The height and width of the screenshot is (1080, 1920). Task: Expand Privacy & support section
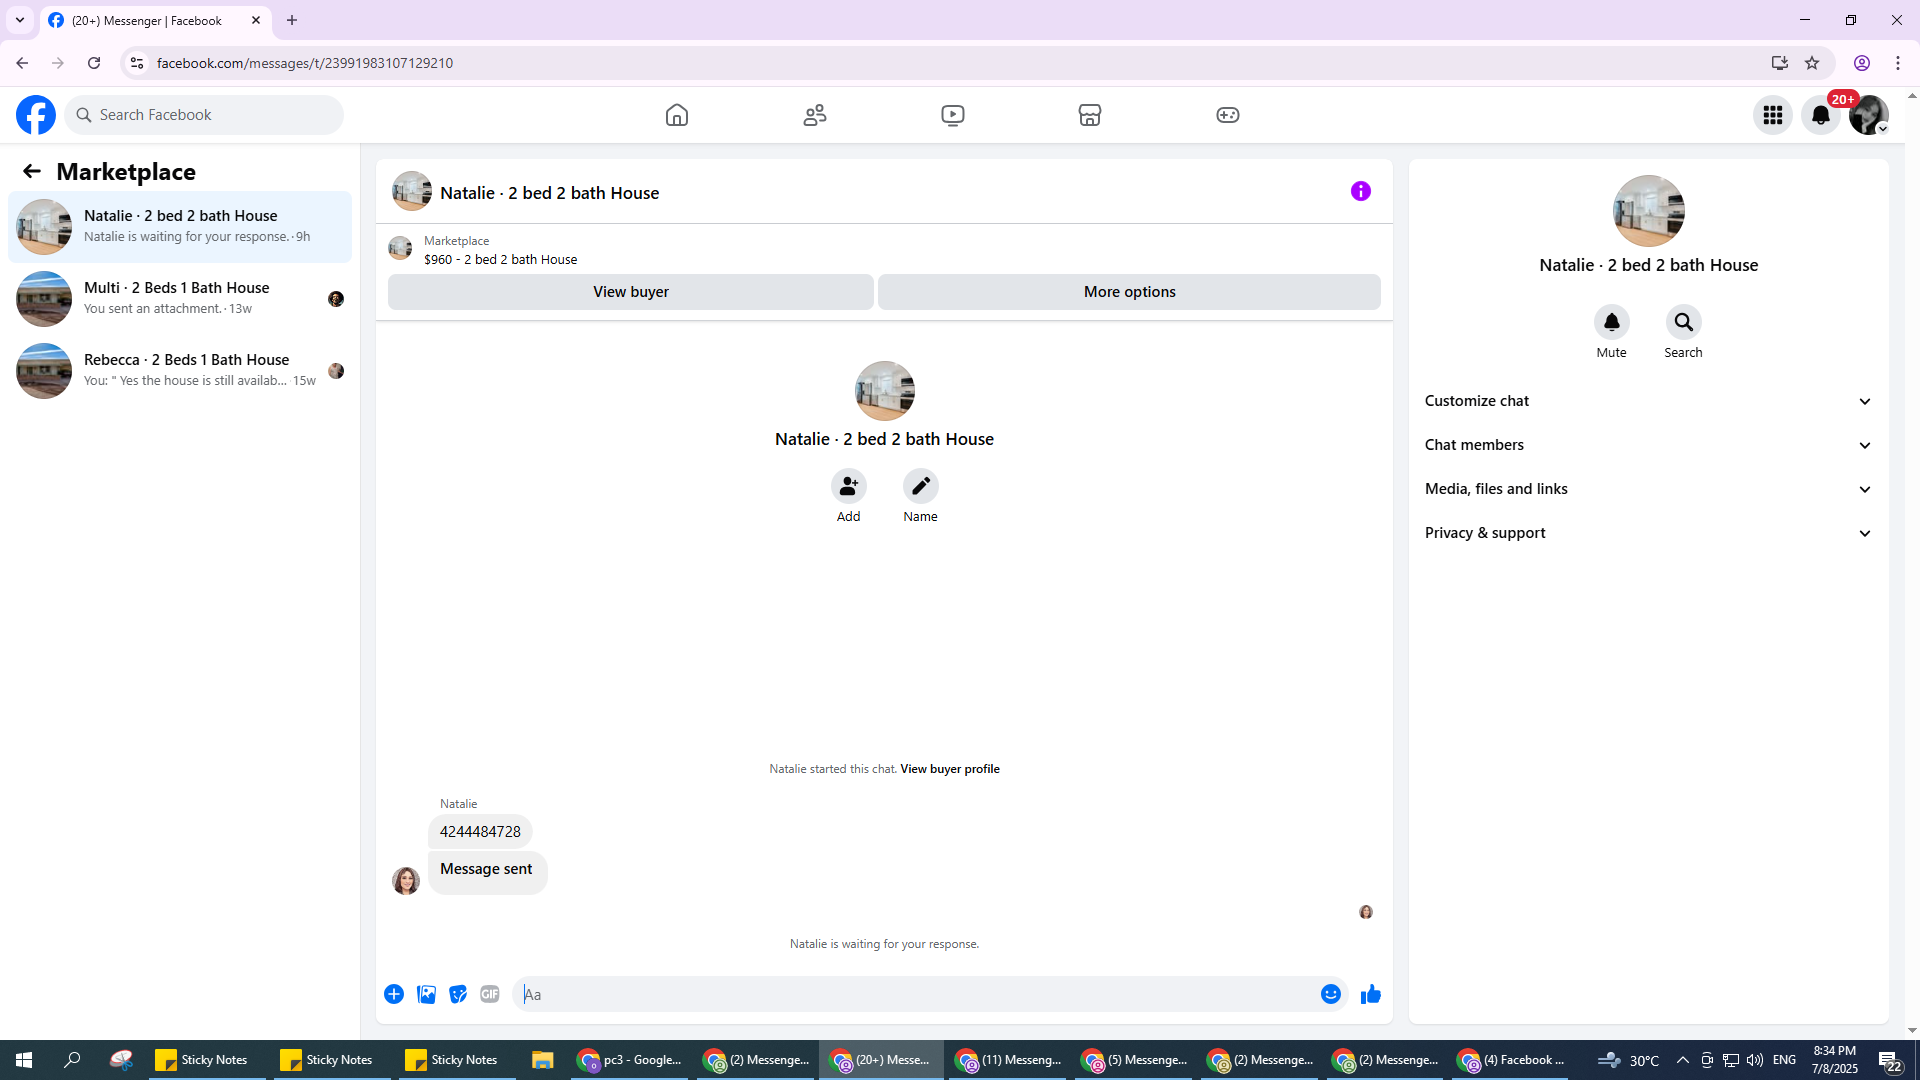pos(1647,533)
